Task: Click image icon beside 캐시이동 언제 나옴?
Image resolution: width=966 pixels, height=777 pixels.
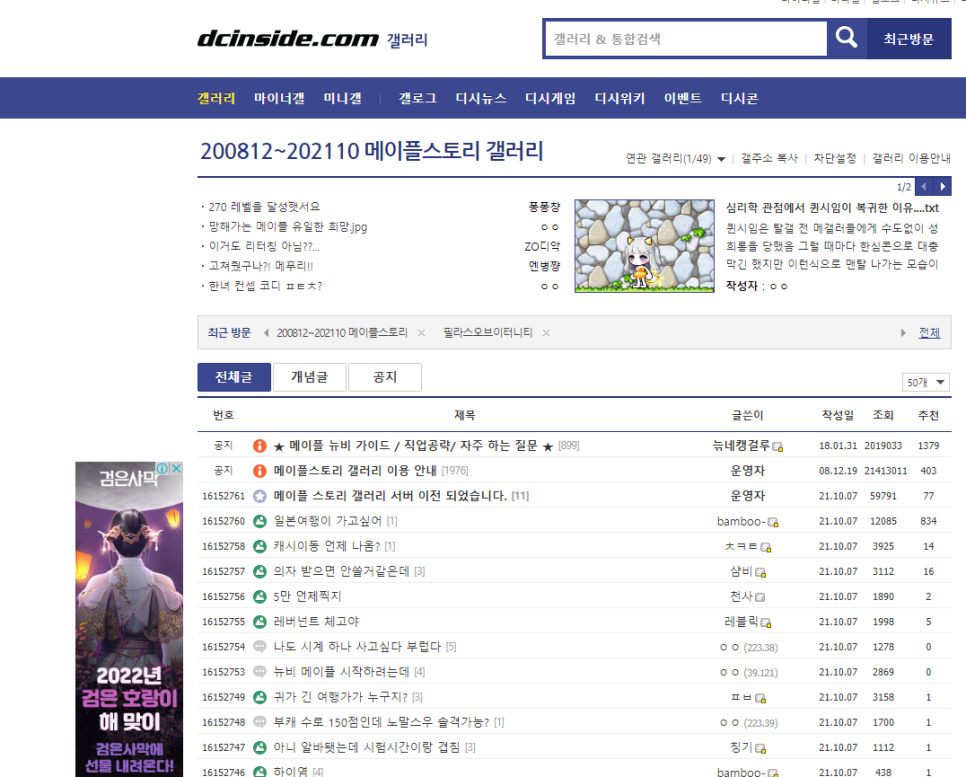Action: [260, 546]
